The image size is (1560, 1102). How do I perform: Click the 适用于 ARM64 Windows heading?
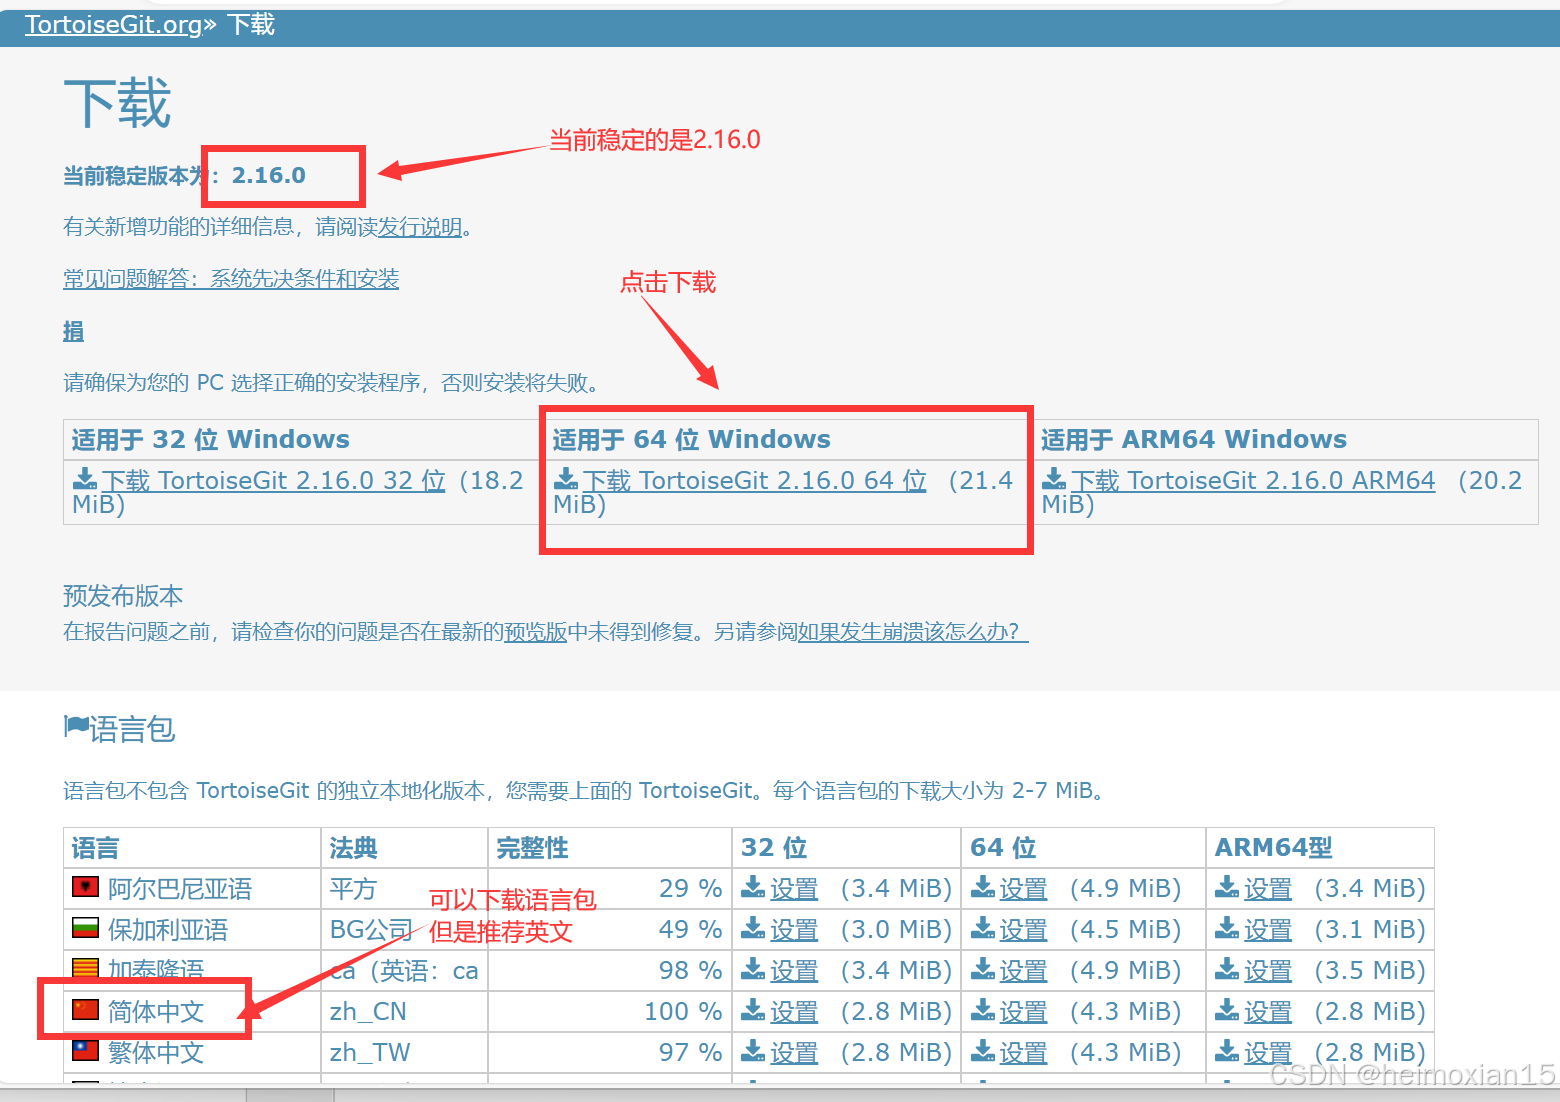pyautogui.click(x=1193, y=439)
